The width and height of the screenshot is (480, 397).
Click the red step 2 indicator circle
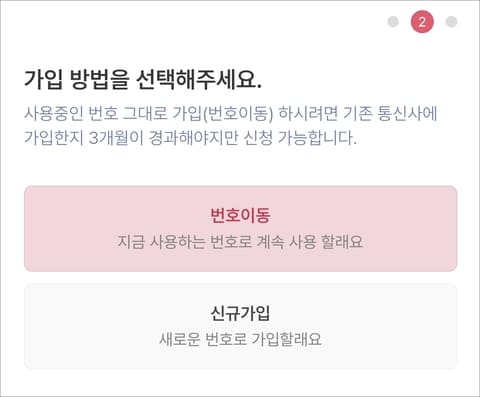[x=422, y=22]
